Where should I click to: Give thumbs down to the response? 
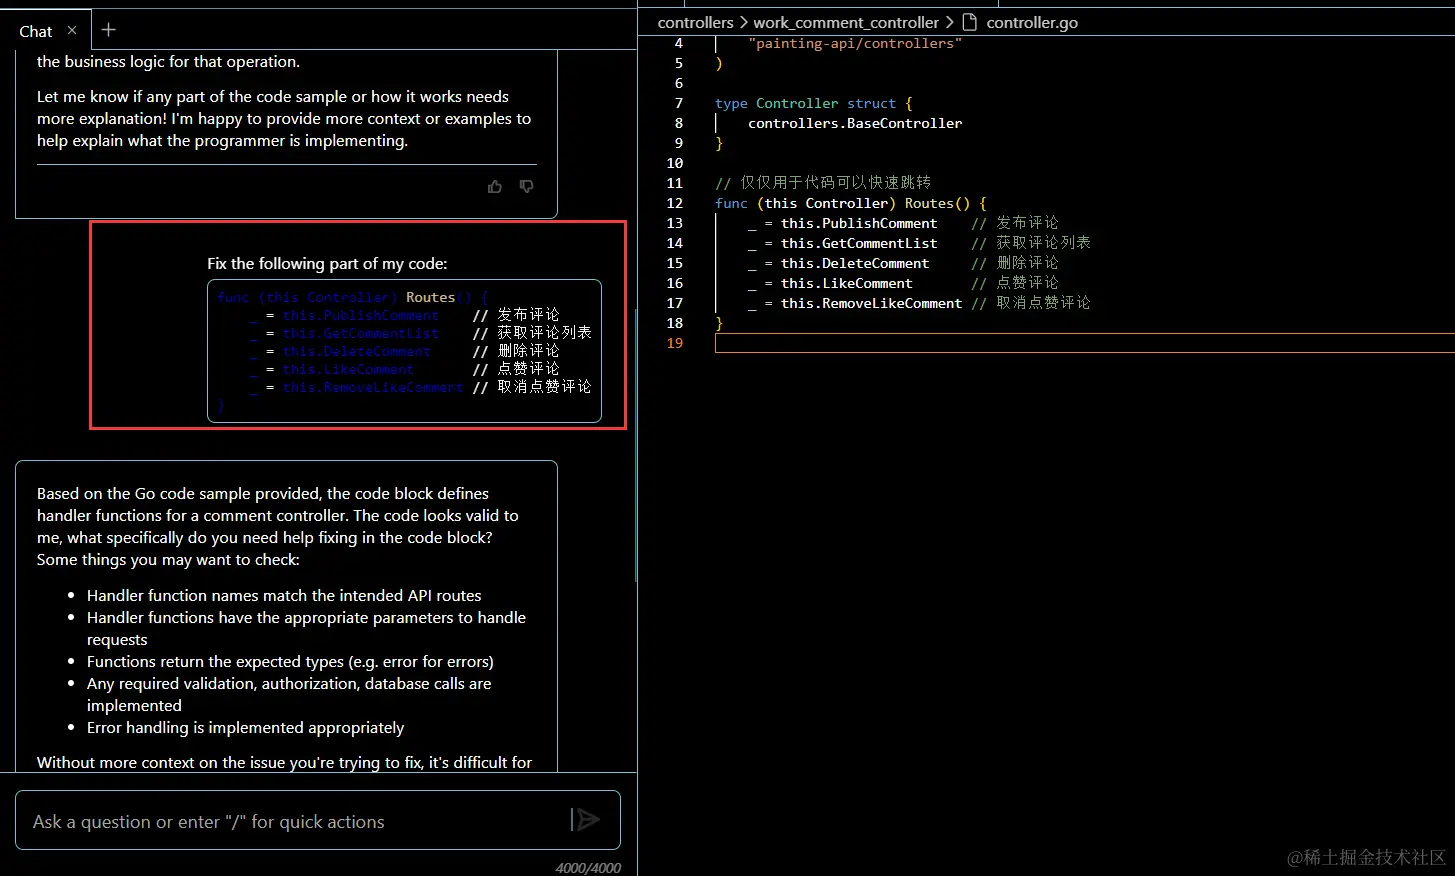pyautogui.click(x=527, y=186)
